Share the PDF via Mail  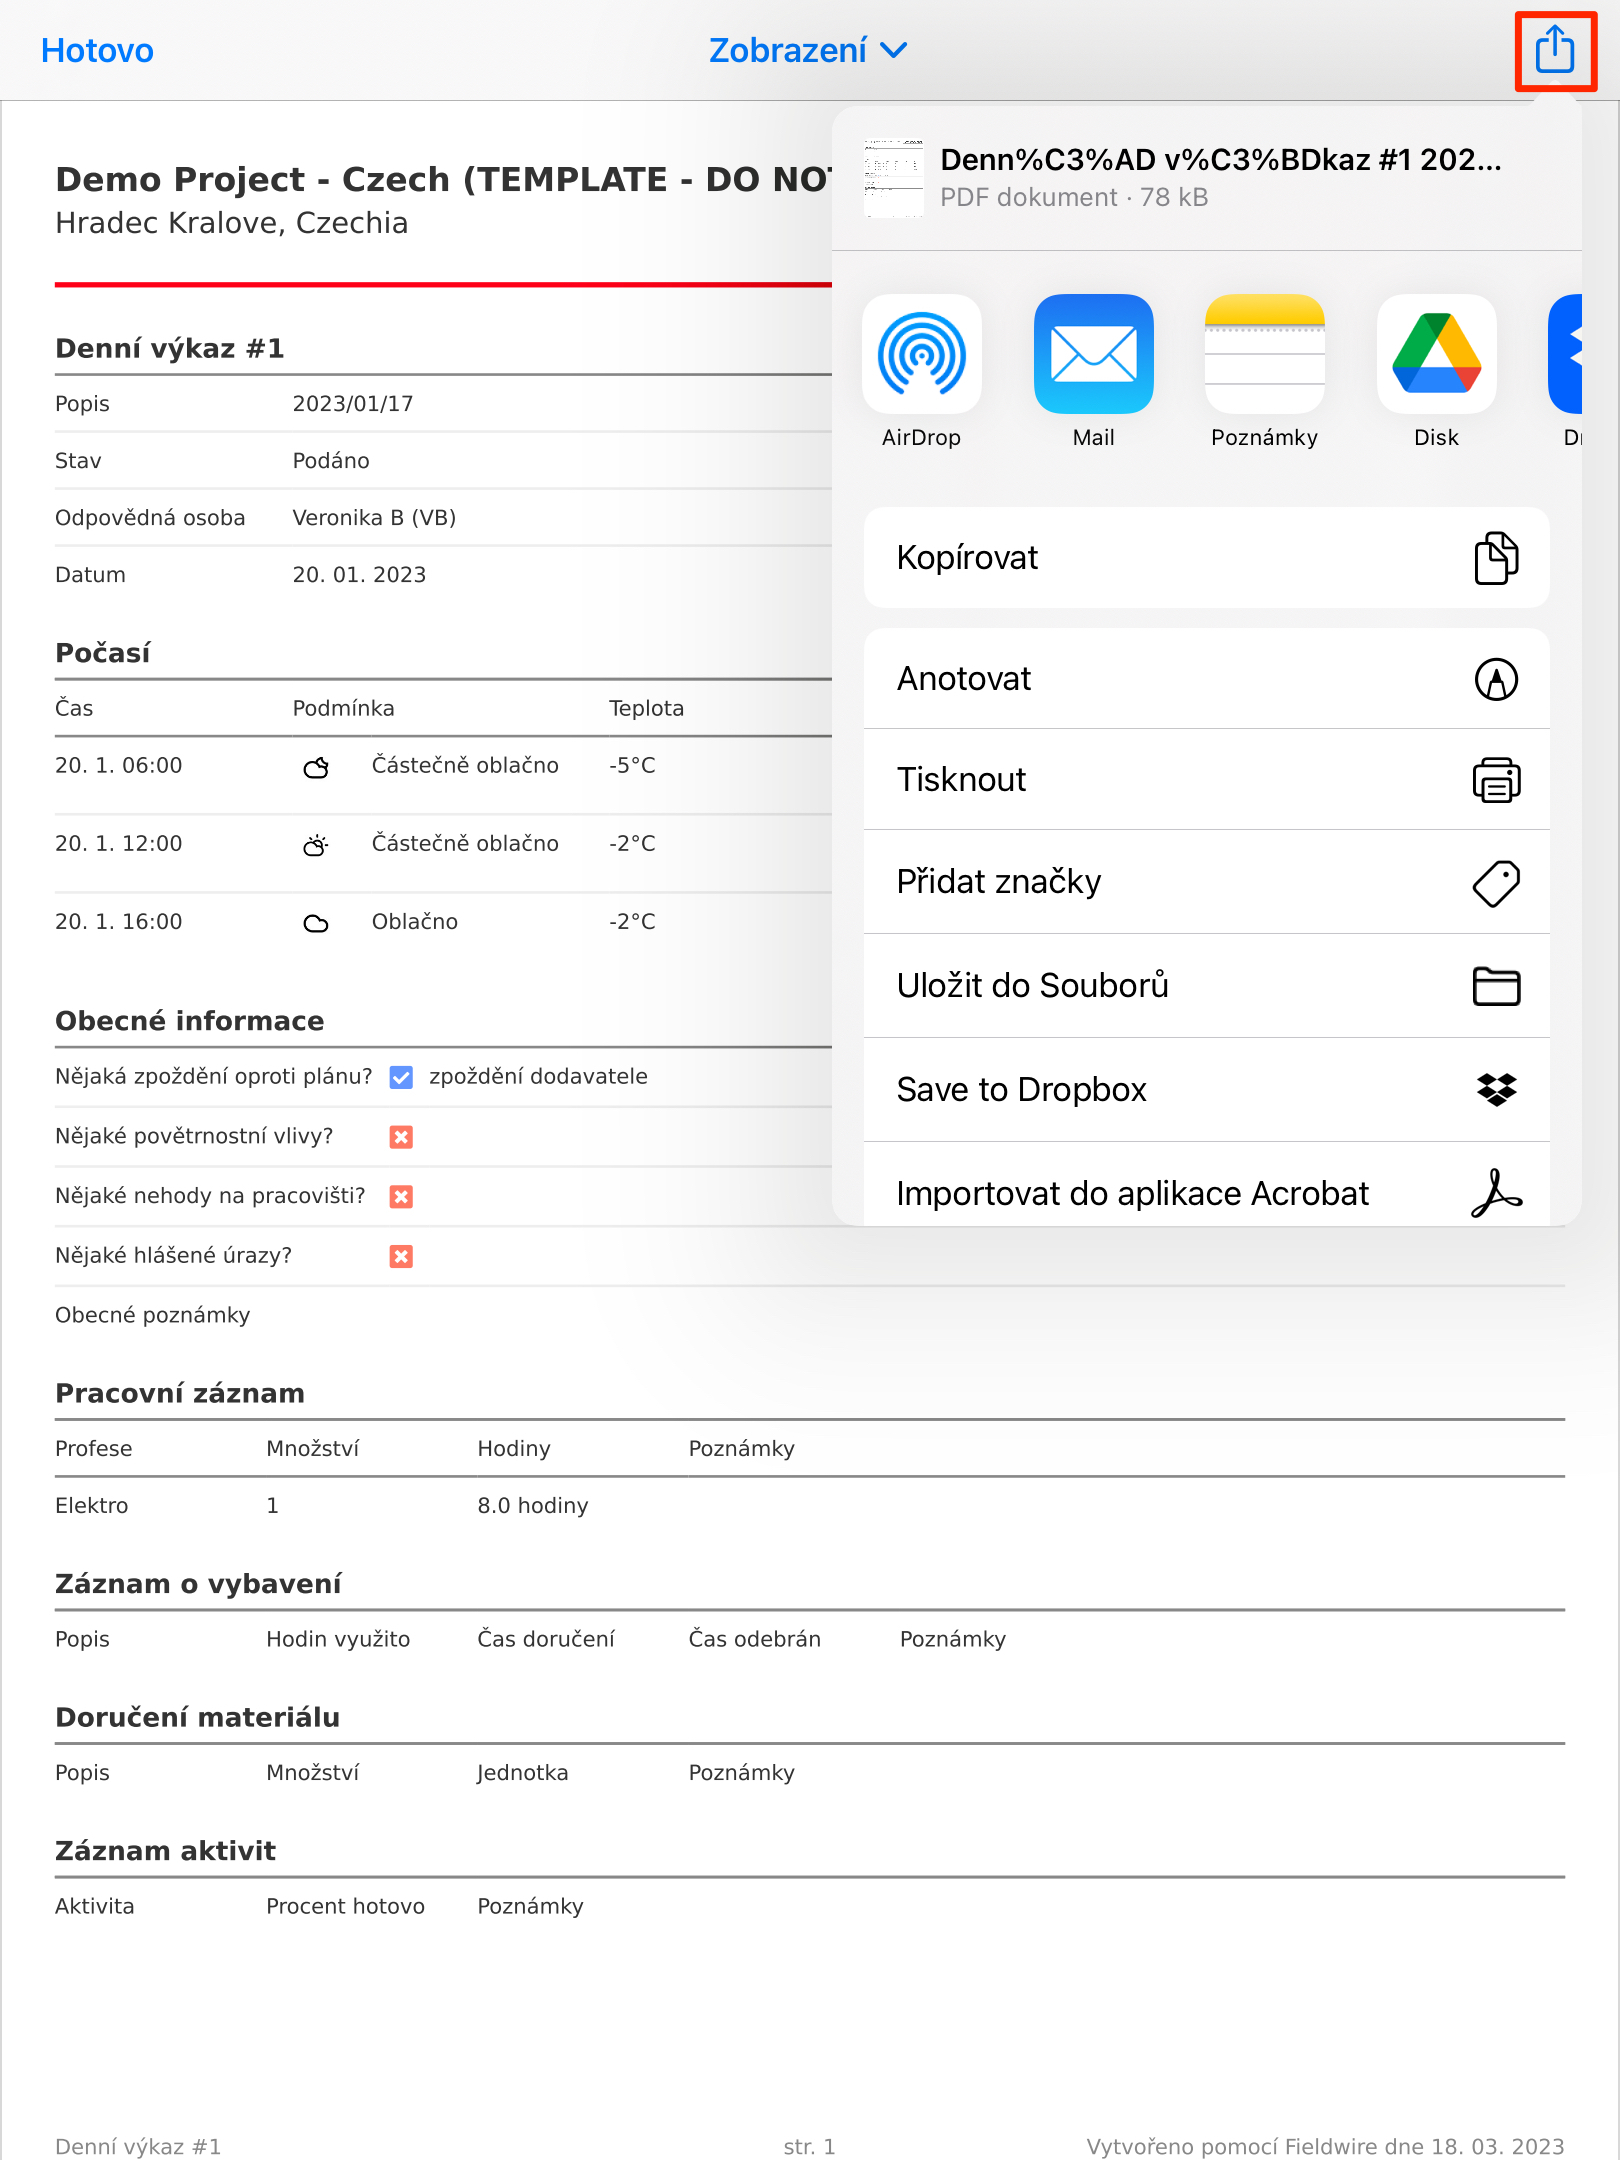point(1093,371)
